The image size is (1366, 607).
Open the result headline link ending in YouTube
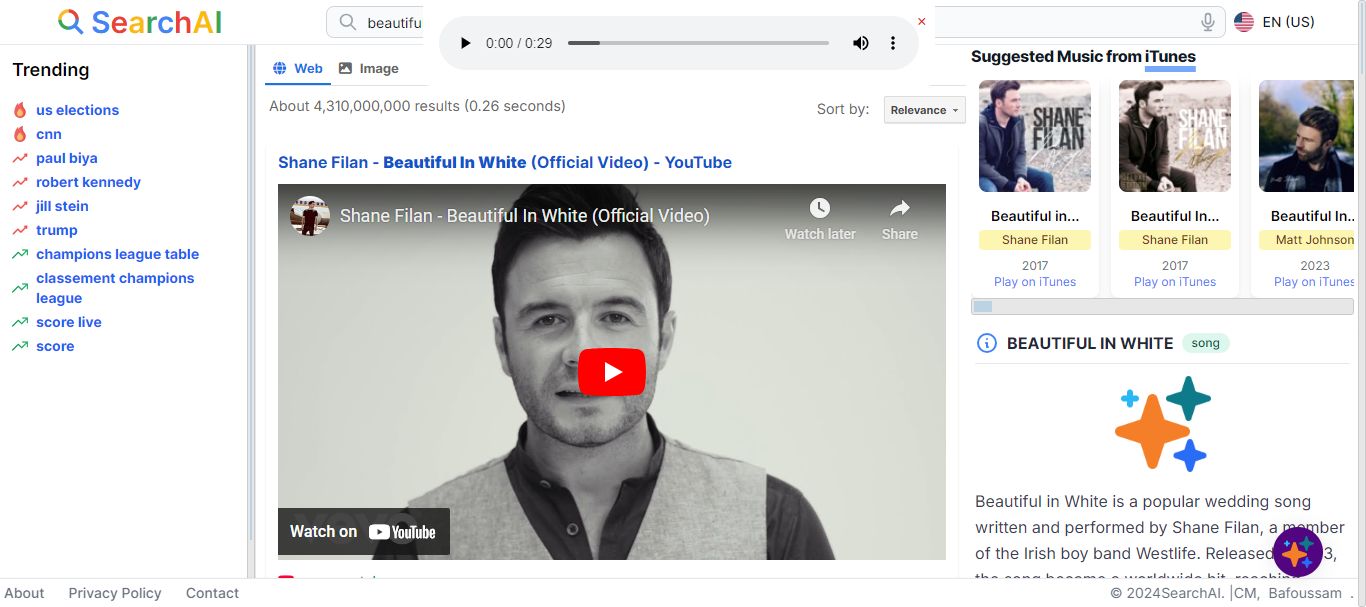click(x=505, y=162)
